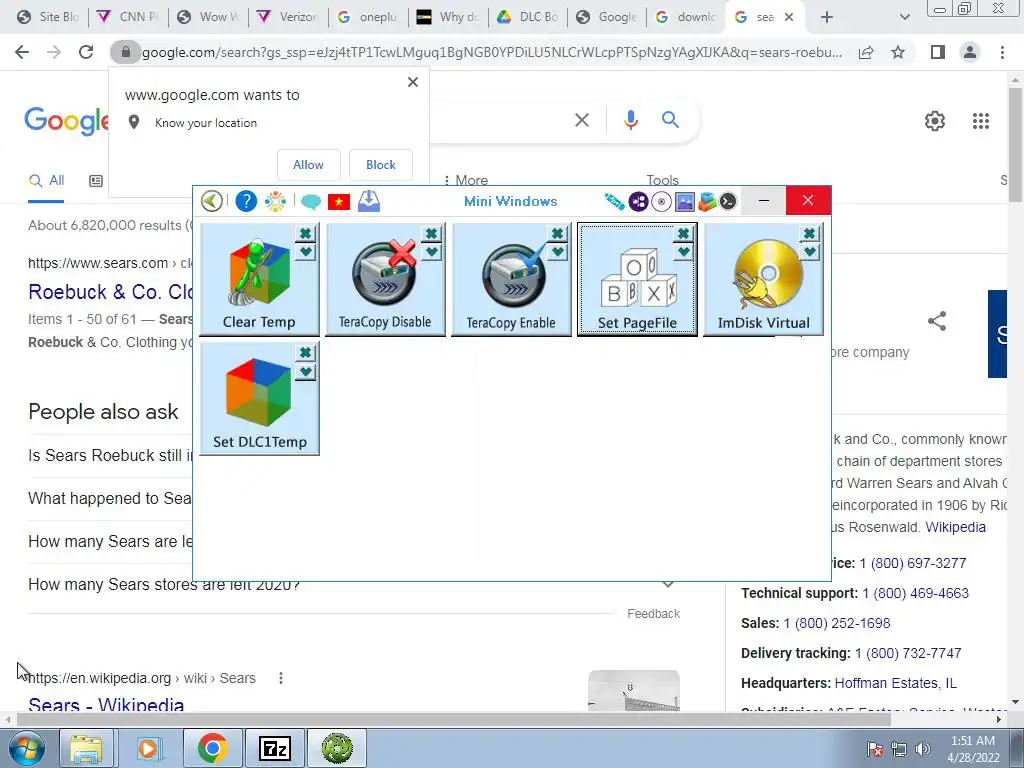Image resolution: width=1024 pixels, height=768 pixels.
Task: Remove Set DLC1Temp tile with its X button
Action: point(305,353)
